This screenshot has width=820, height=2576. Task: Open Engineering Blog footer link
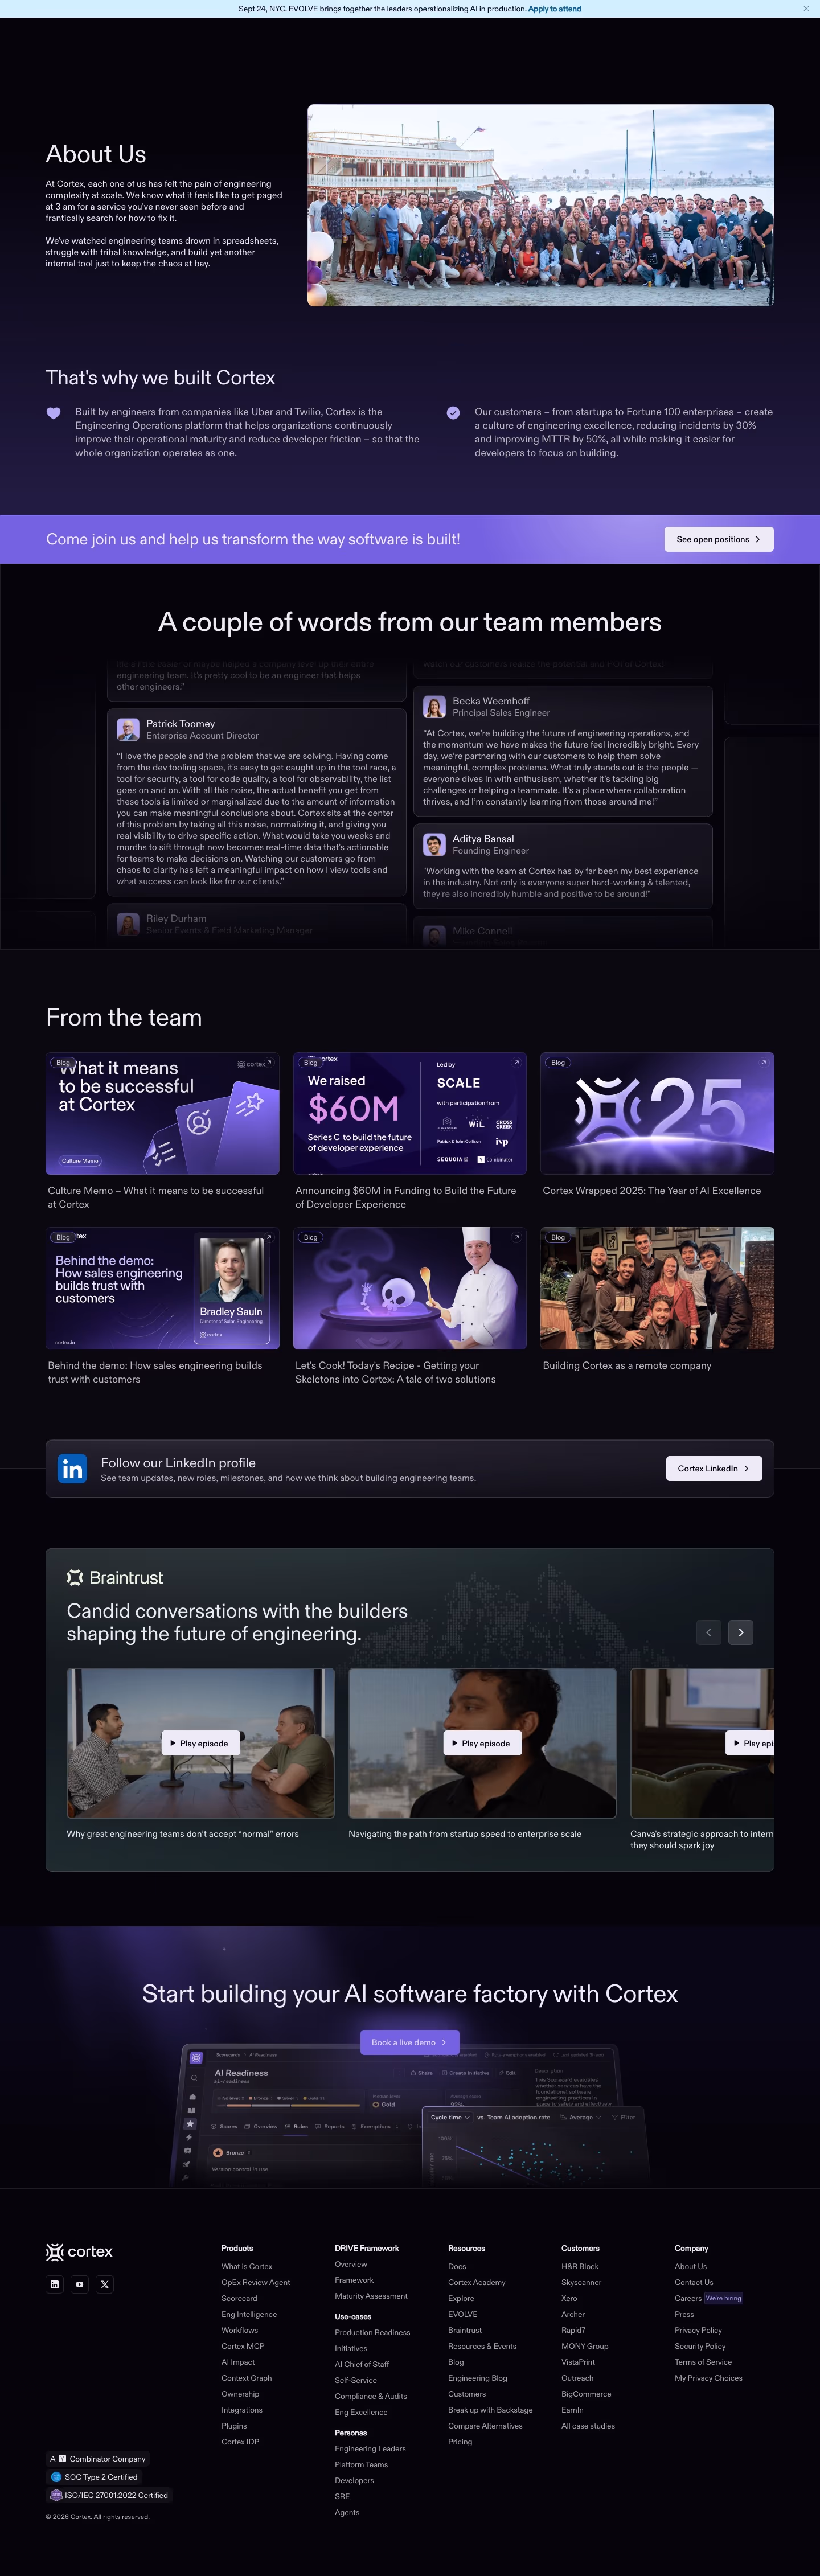478,2378
